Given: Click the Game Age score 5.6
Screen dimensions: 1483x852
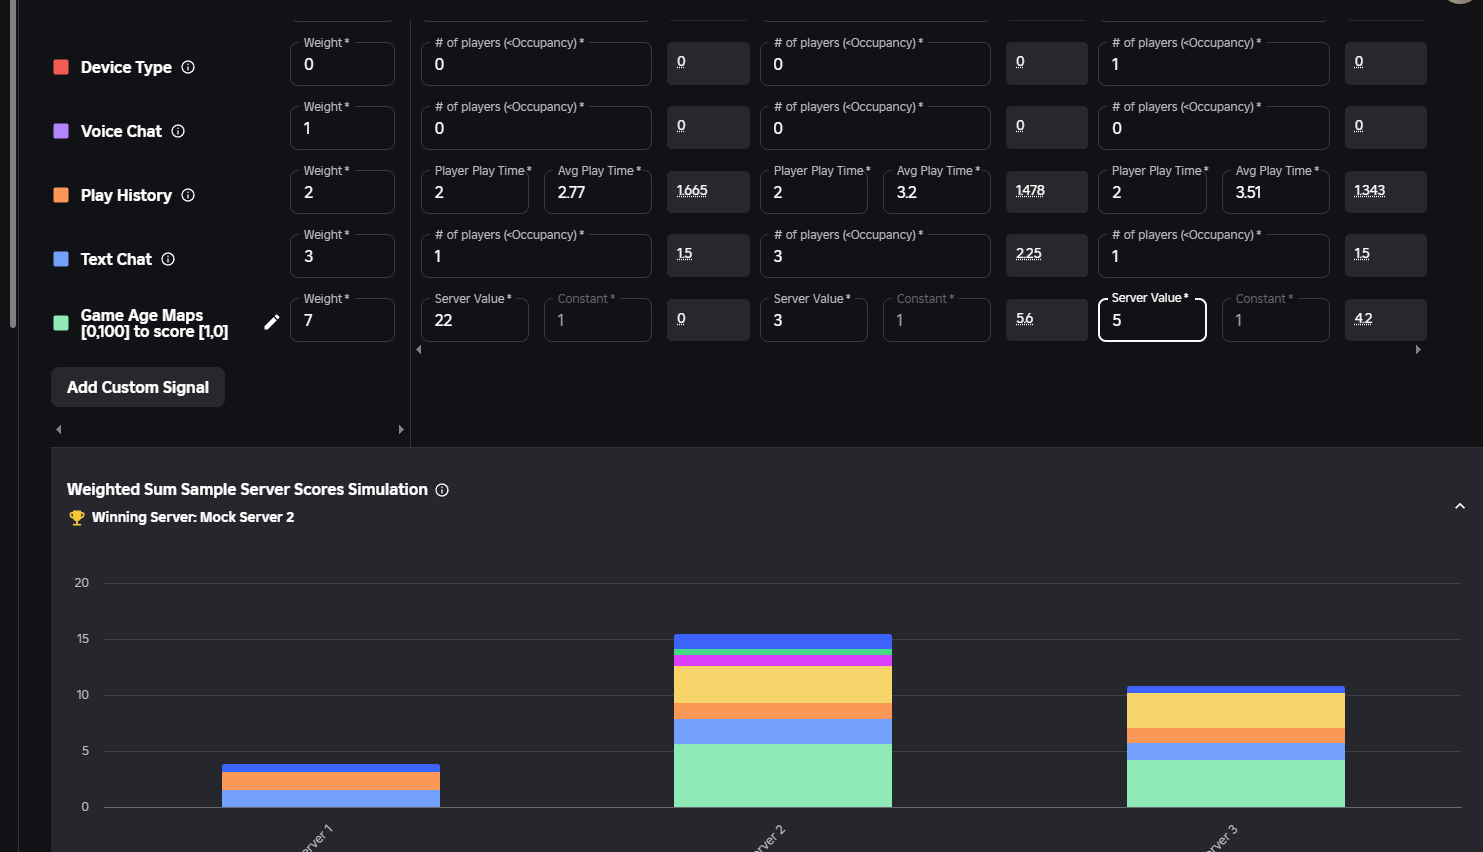Looking at the screenshot, I should click(x=1024, y=319).
